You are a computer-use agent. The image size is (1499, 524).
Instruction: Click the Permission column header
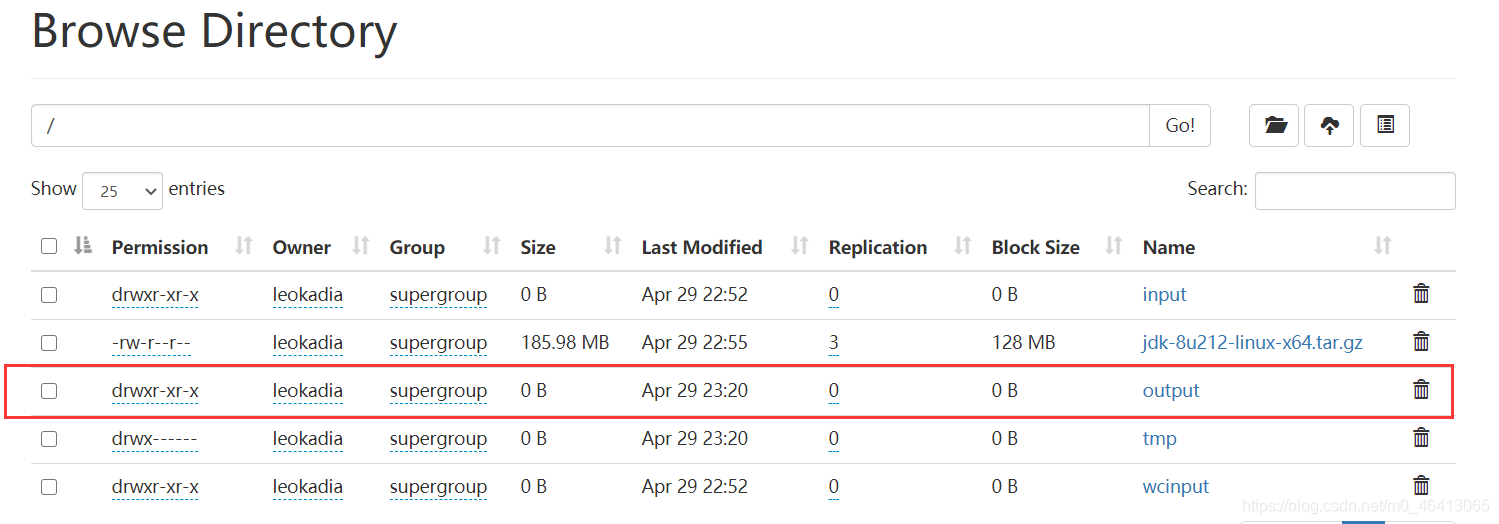(160, 247)
